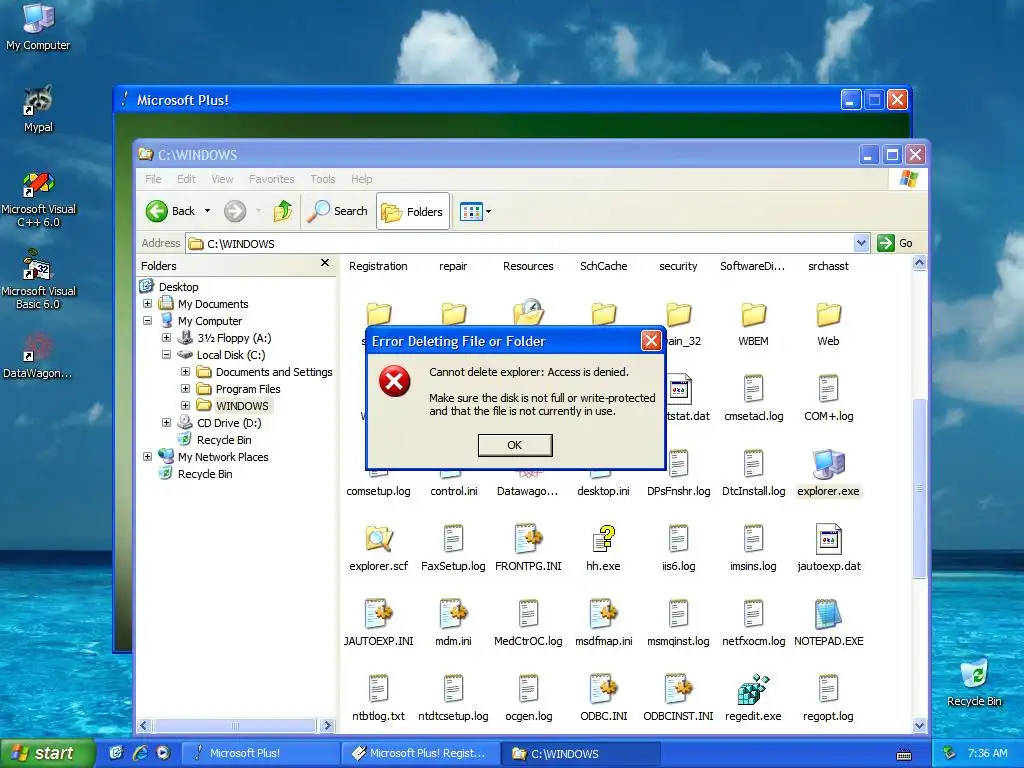
Task: Close the Error Deleting File dialog
Action: pos(650,340)
